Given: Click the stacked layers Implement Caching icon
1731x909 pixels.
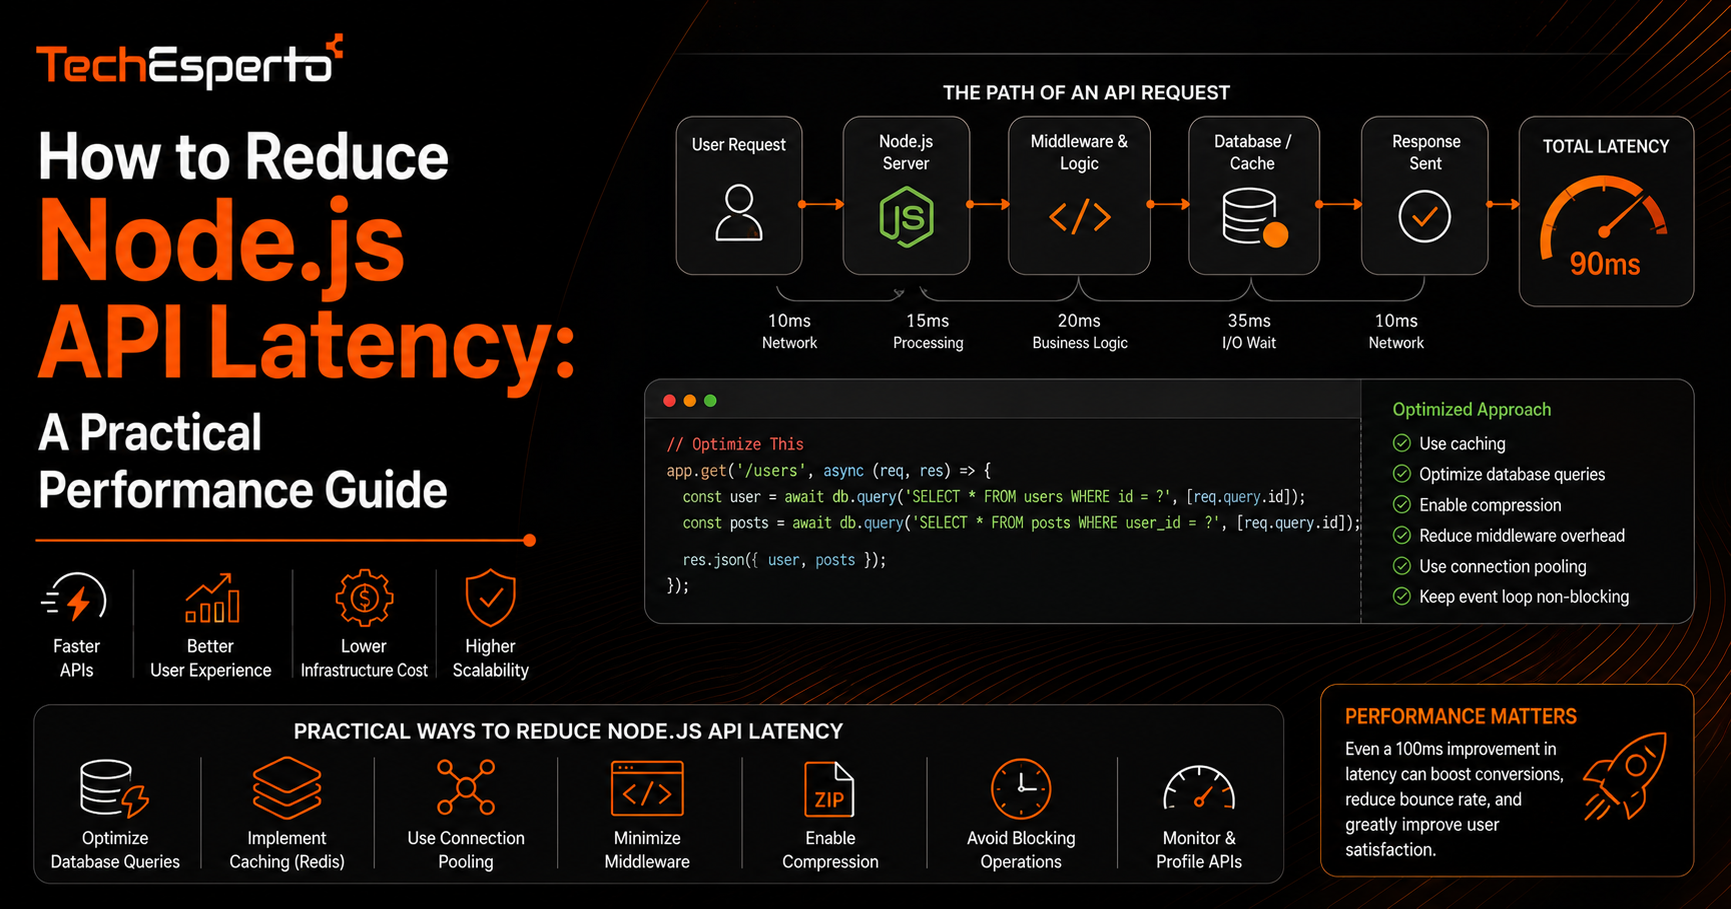Looking at the screenshot, I should (287, 788).
